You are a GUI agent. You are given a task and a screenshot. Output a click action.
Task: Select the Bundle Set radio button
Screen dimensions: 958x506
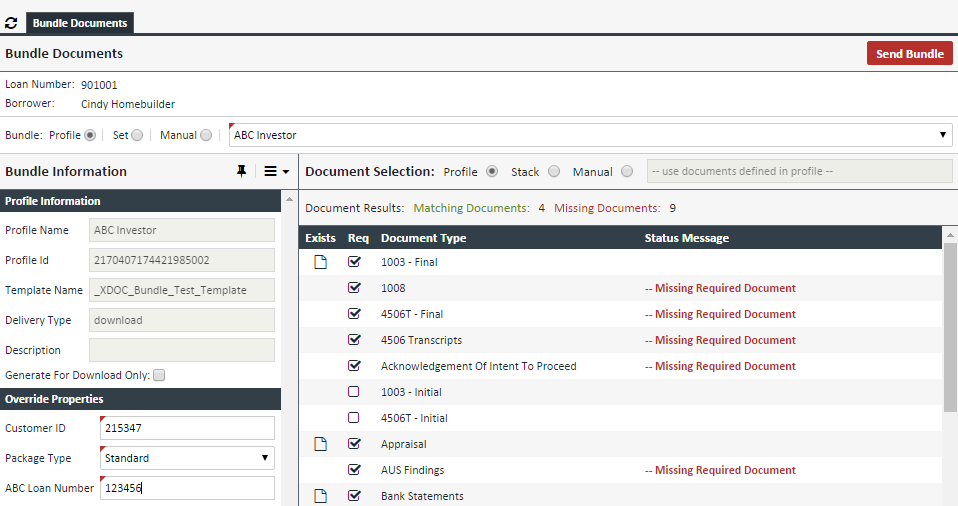137,135
